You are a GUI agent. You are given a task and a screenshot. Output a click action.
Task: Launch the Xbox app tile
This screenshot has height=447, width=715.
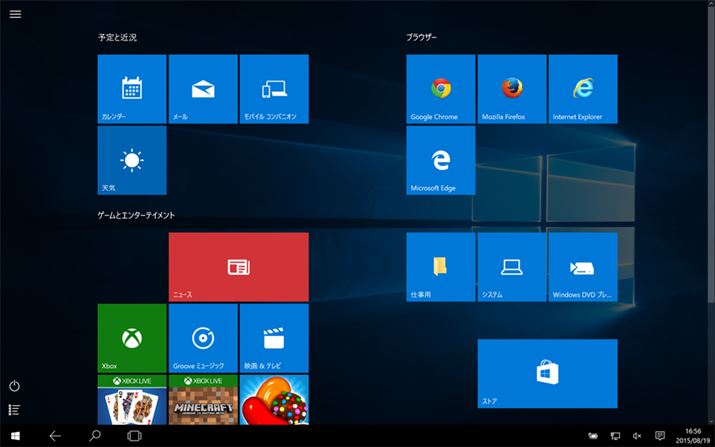pyautogui.click(x=132, y=338)
